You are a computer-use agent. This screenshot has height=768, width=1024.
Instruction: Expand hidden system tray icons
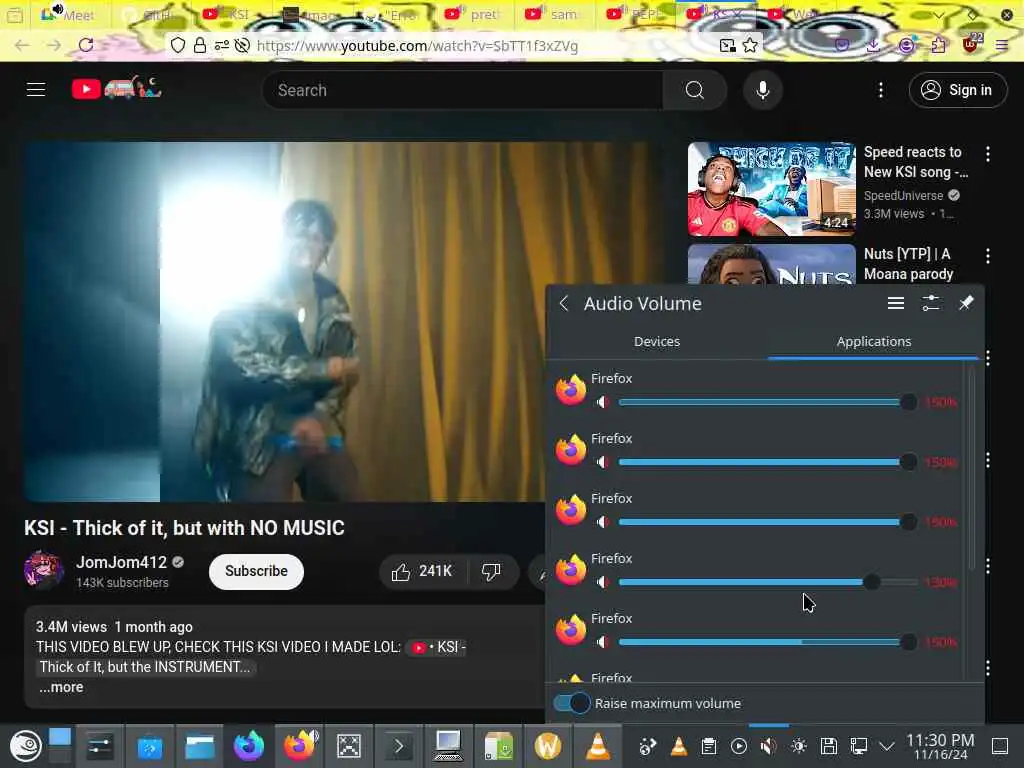click(886, 746)
